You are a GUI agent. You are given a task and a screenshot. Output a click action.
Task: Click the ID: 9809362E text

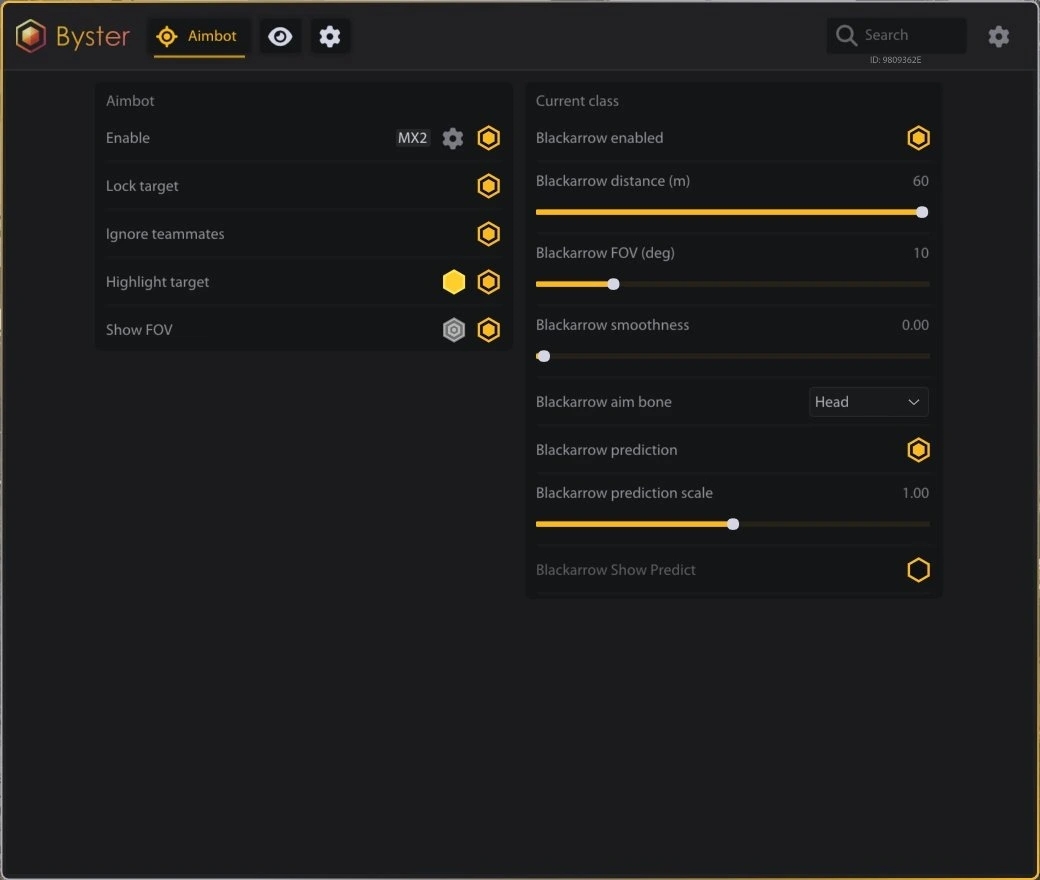[x=895, y=60]
